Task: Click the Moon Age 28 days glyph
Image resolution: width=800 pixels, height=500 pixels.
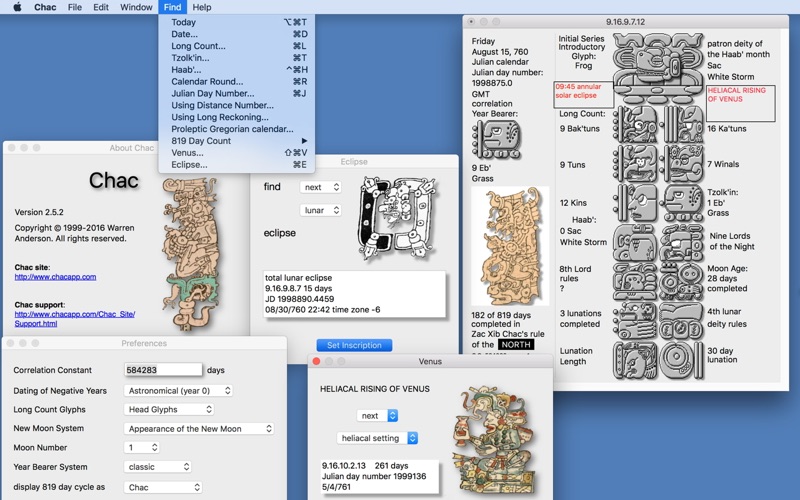Action: [x=683, y=281]
